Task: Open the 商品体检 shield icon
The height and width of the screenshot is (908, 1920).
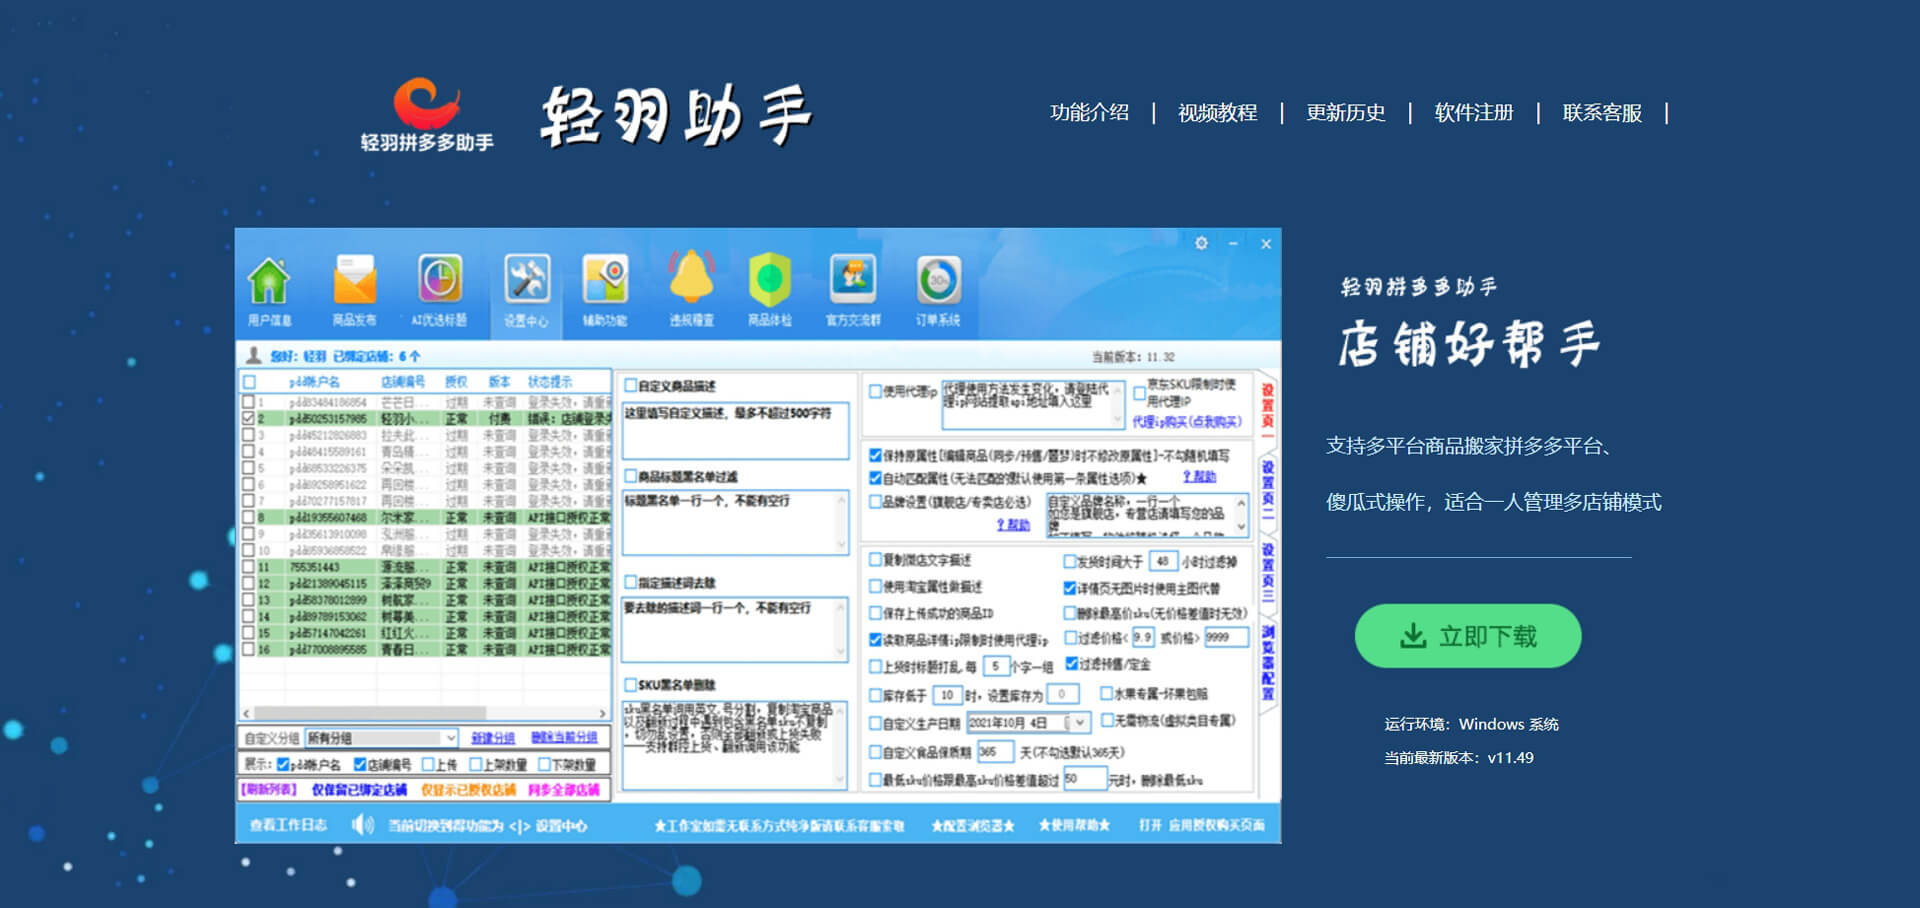Action: pyautogui.click(x=769, y=279)
